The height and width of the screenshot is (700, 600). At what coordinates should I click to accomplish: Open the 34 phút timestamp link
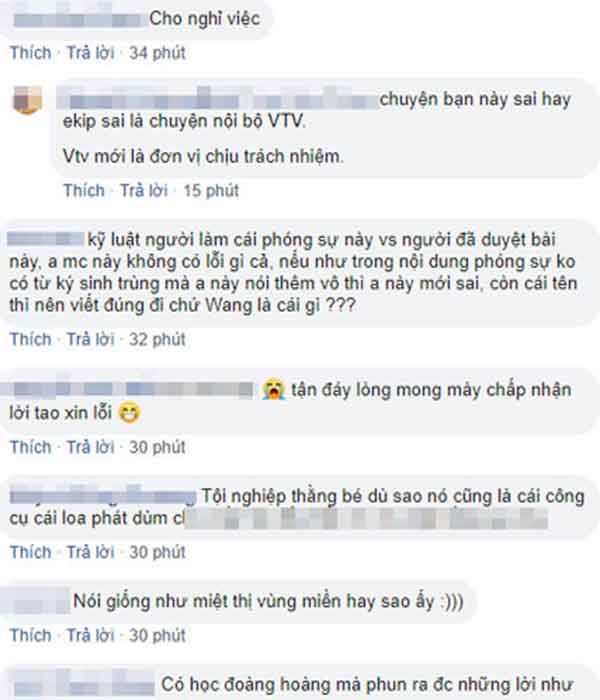[x=157, y=53]
